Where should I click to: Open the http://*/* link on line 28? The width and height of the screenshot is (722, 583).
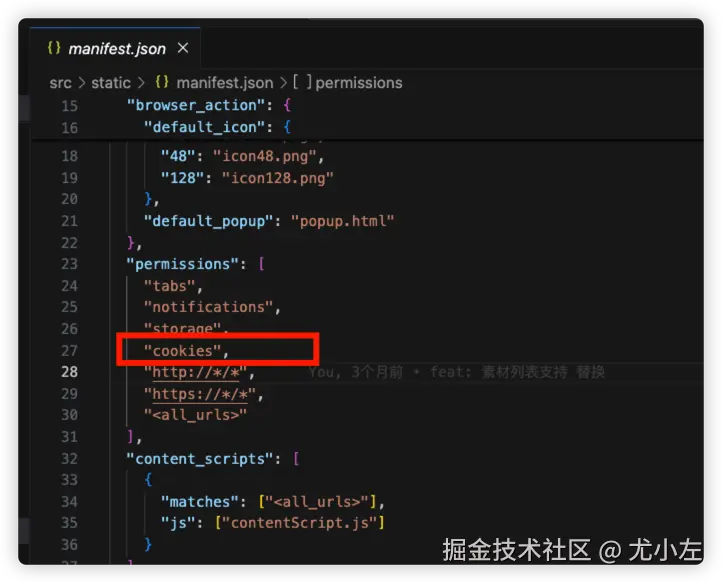click(196, 372)
